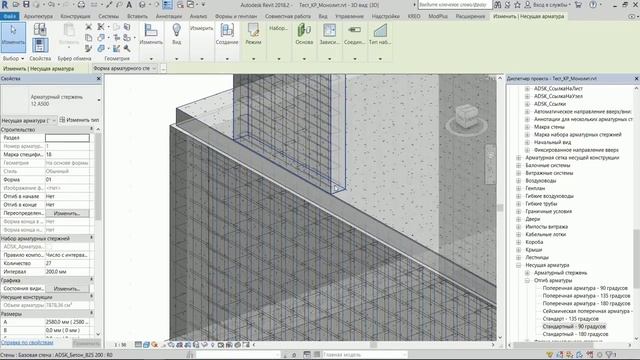The height and width of the screenshot is (360, 640).
Task: Collapse the Отгиб арматуры tree node
Action: tap(527, 280)
